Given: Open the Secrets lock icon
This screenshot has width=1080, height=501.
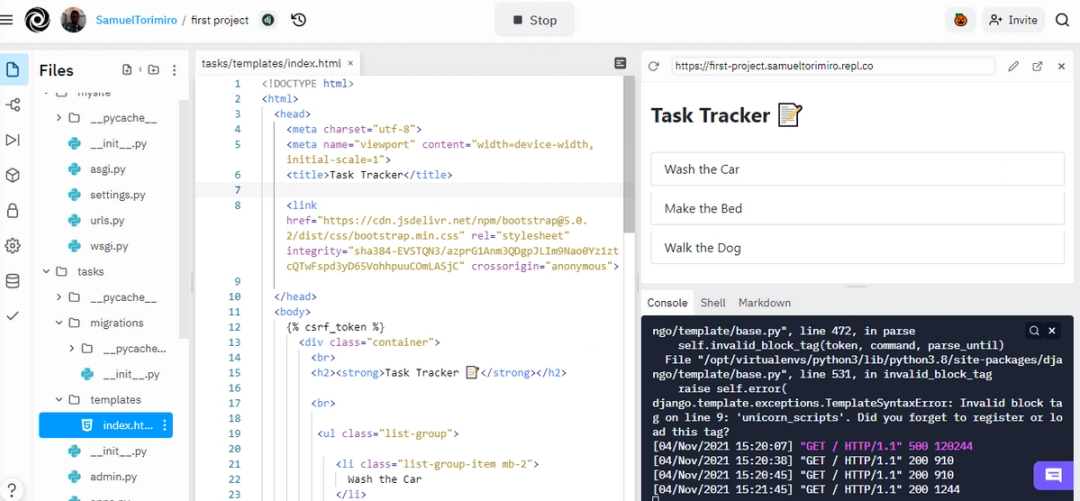Looking at the screenshot, I should (x=12, y=210).
